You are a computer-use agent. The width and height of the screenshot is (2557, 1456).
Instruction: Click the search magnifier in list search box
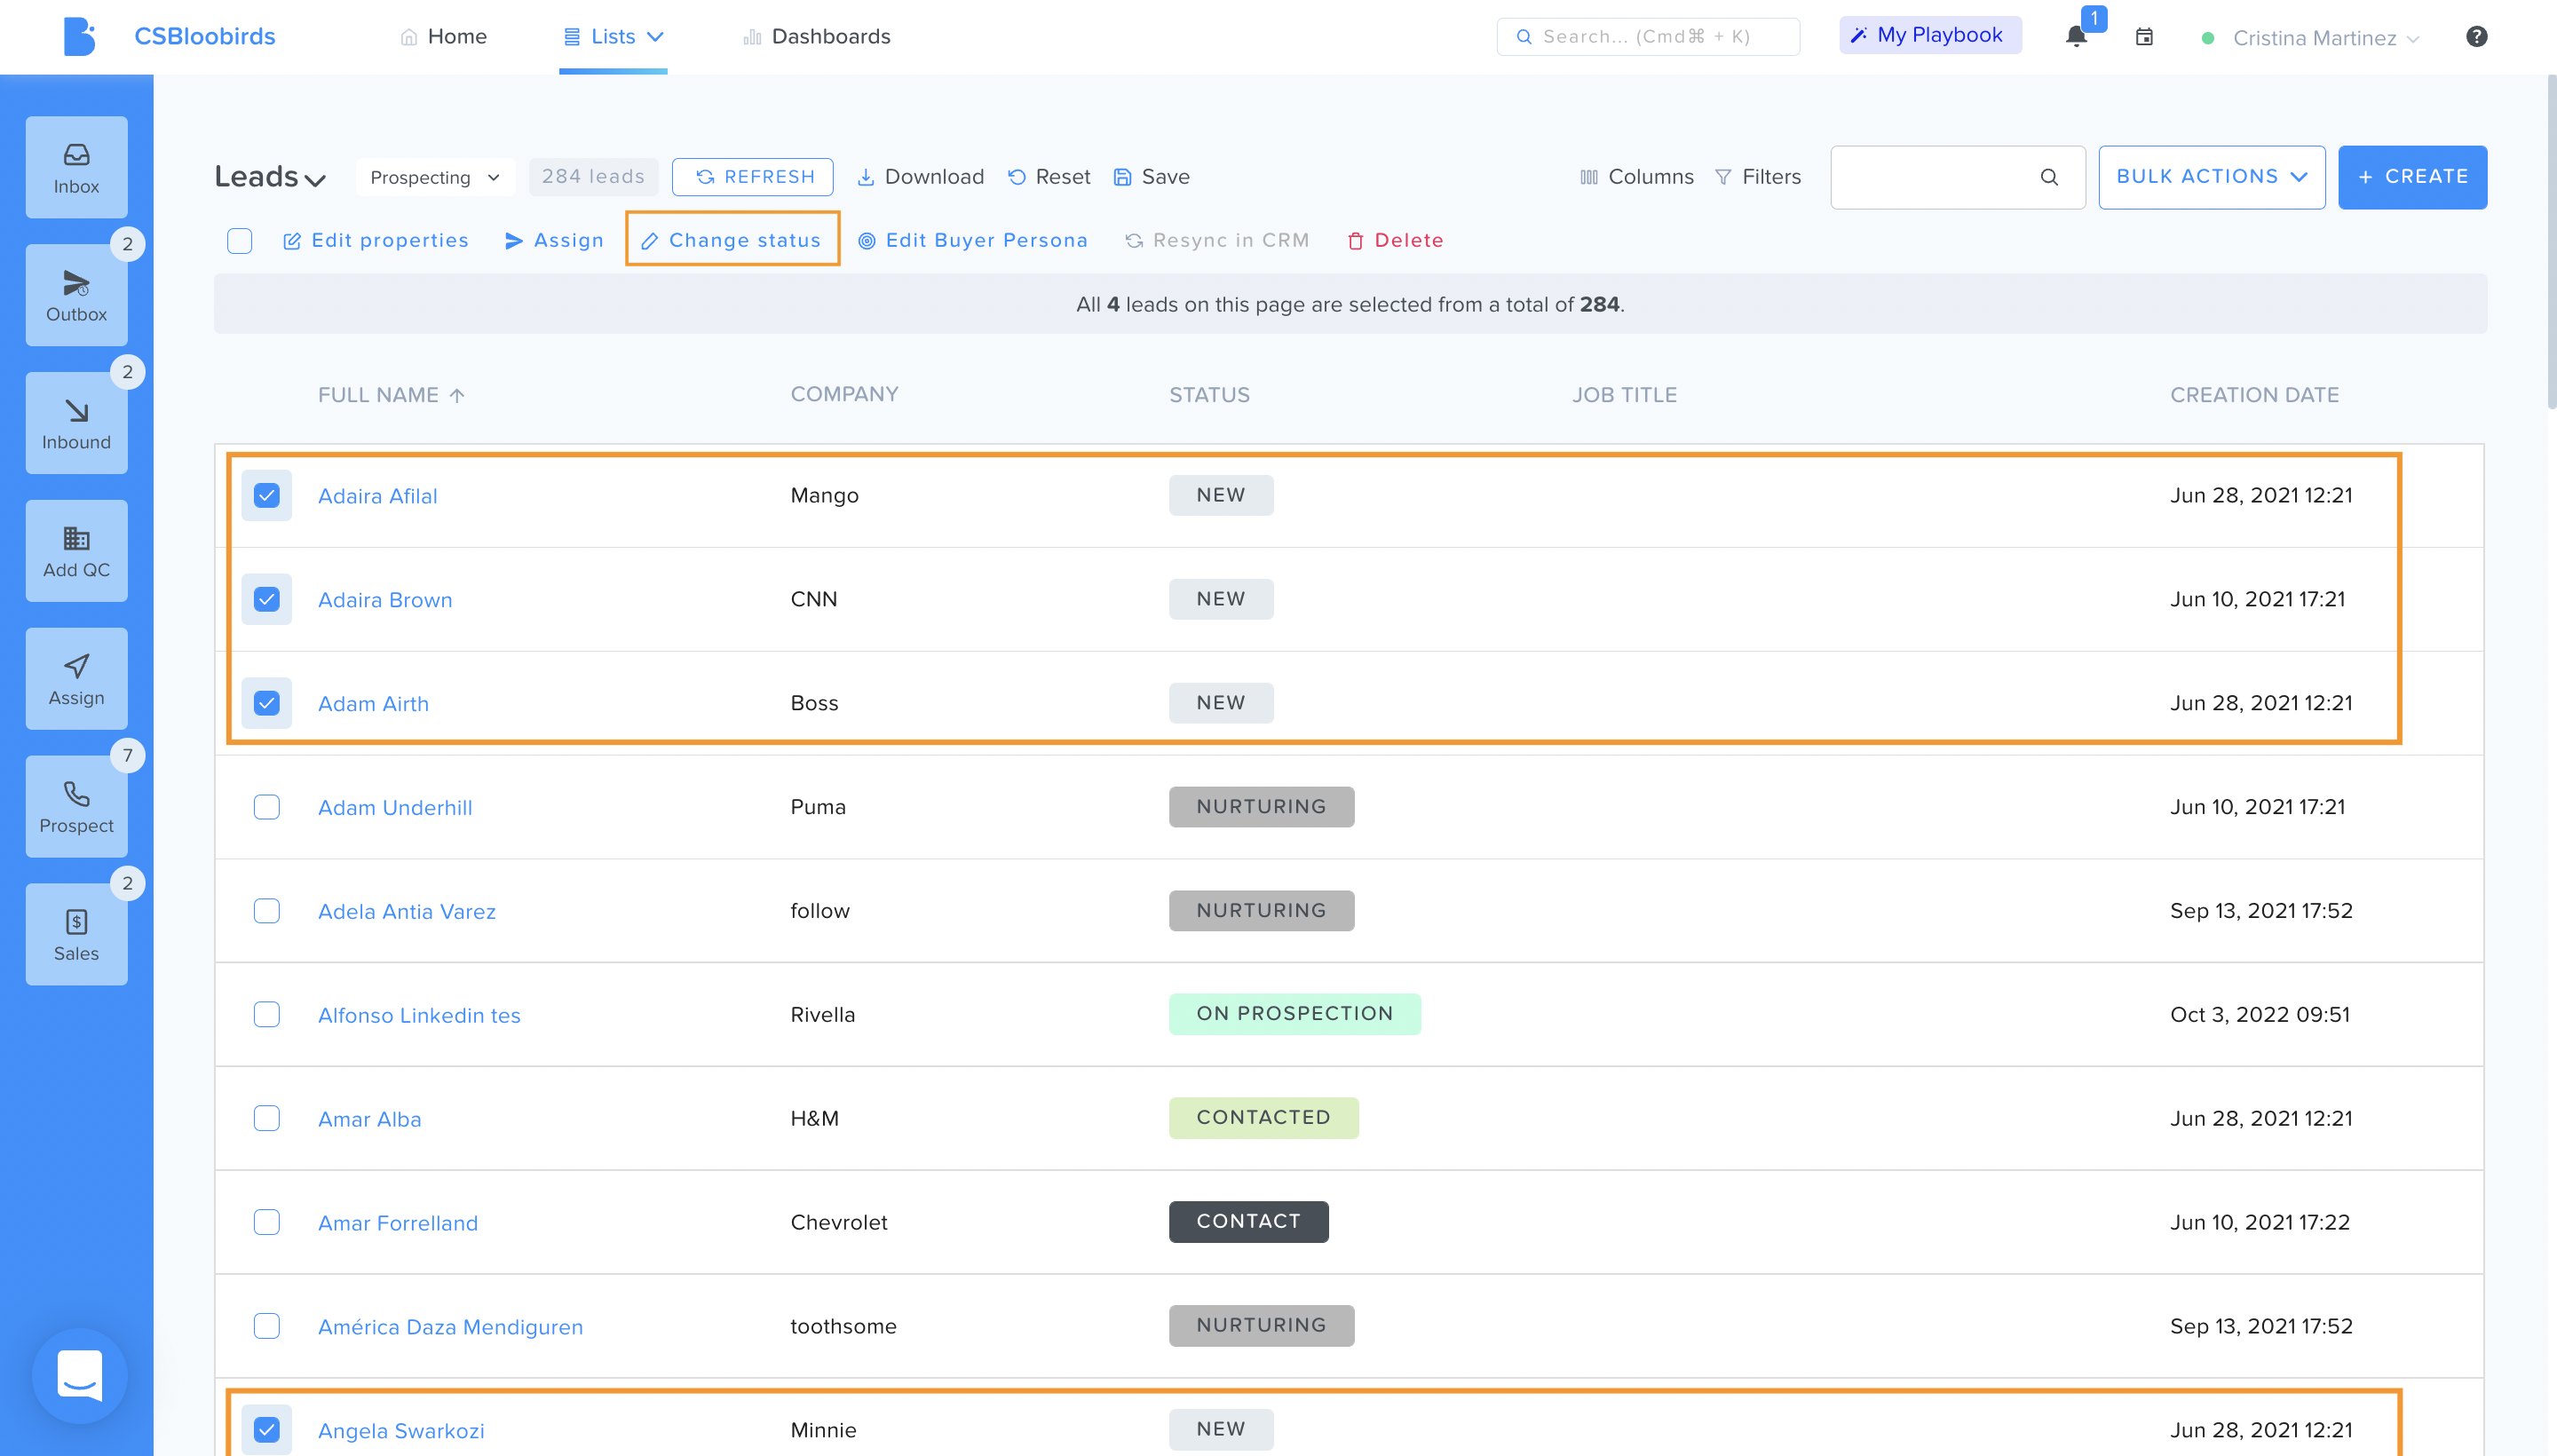point(2049,177)
